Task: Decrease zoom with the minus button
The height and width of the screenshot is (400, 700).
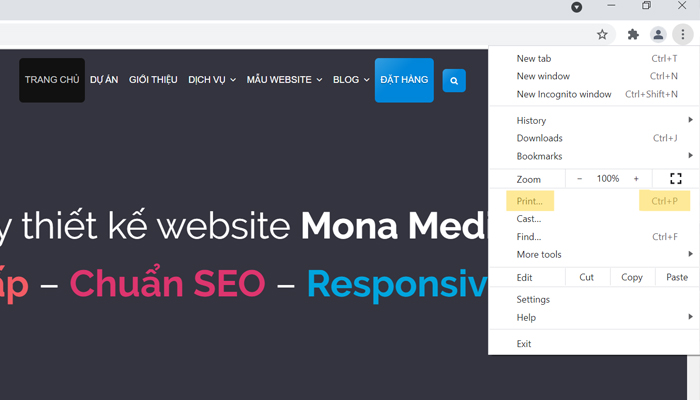Action: (579, 179)
